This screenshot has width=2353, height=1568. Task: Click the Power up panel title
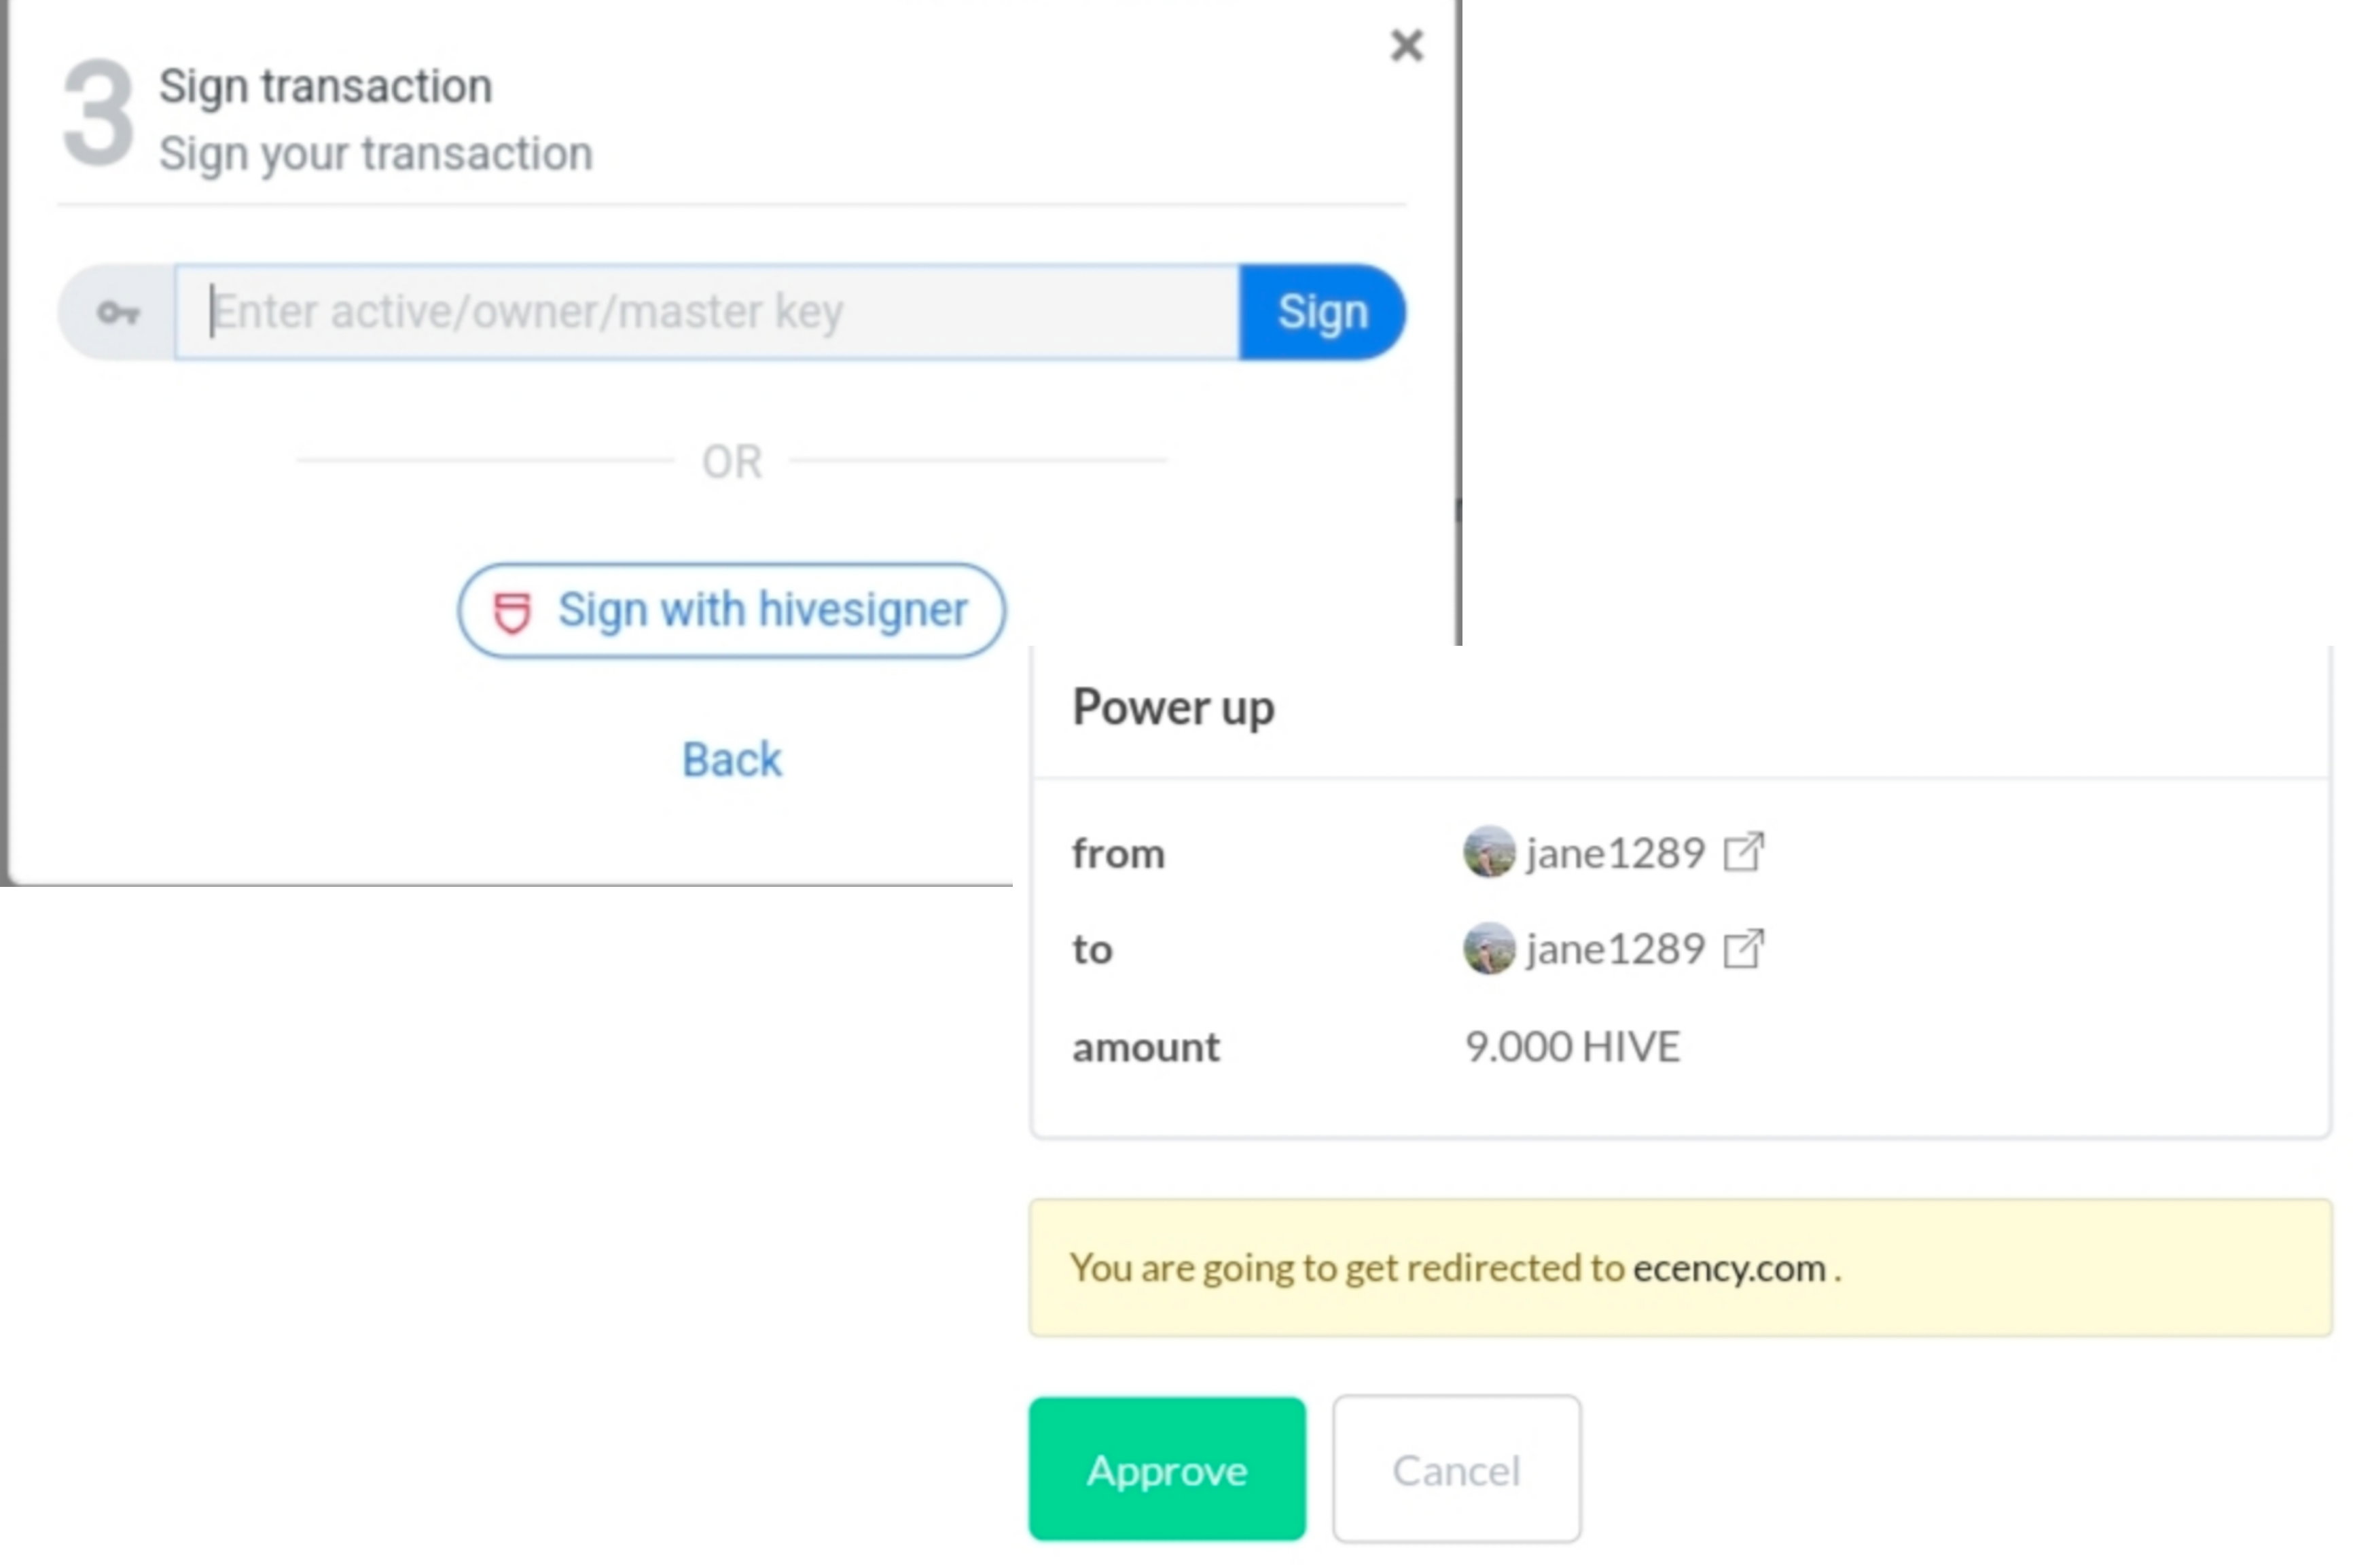[x=1173, y=708]
